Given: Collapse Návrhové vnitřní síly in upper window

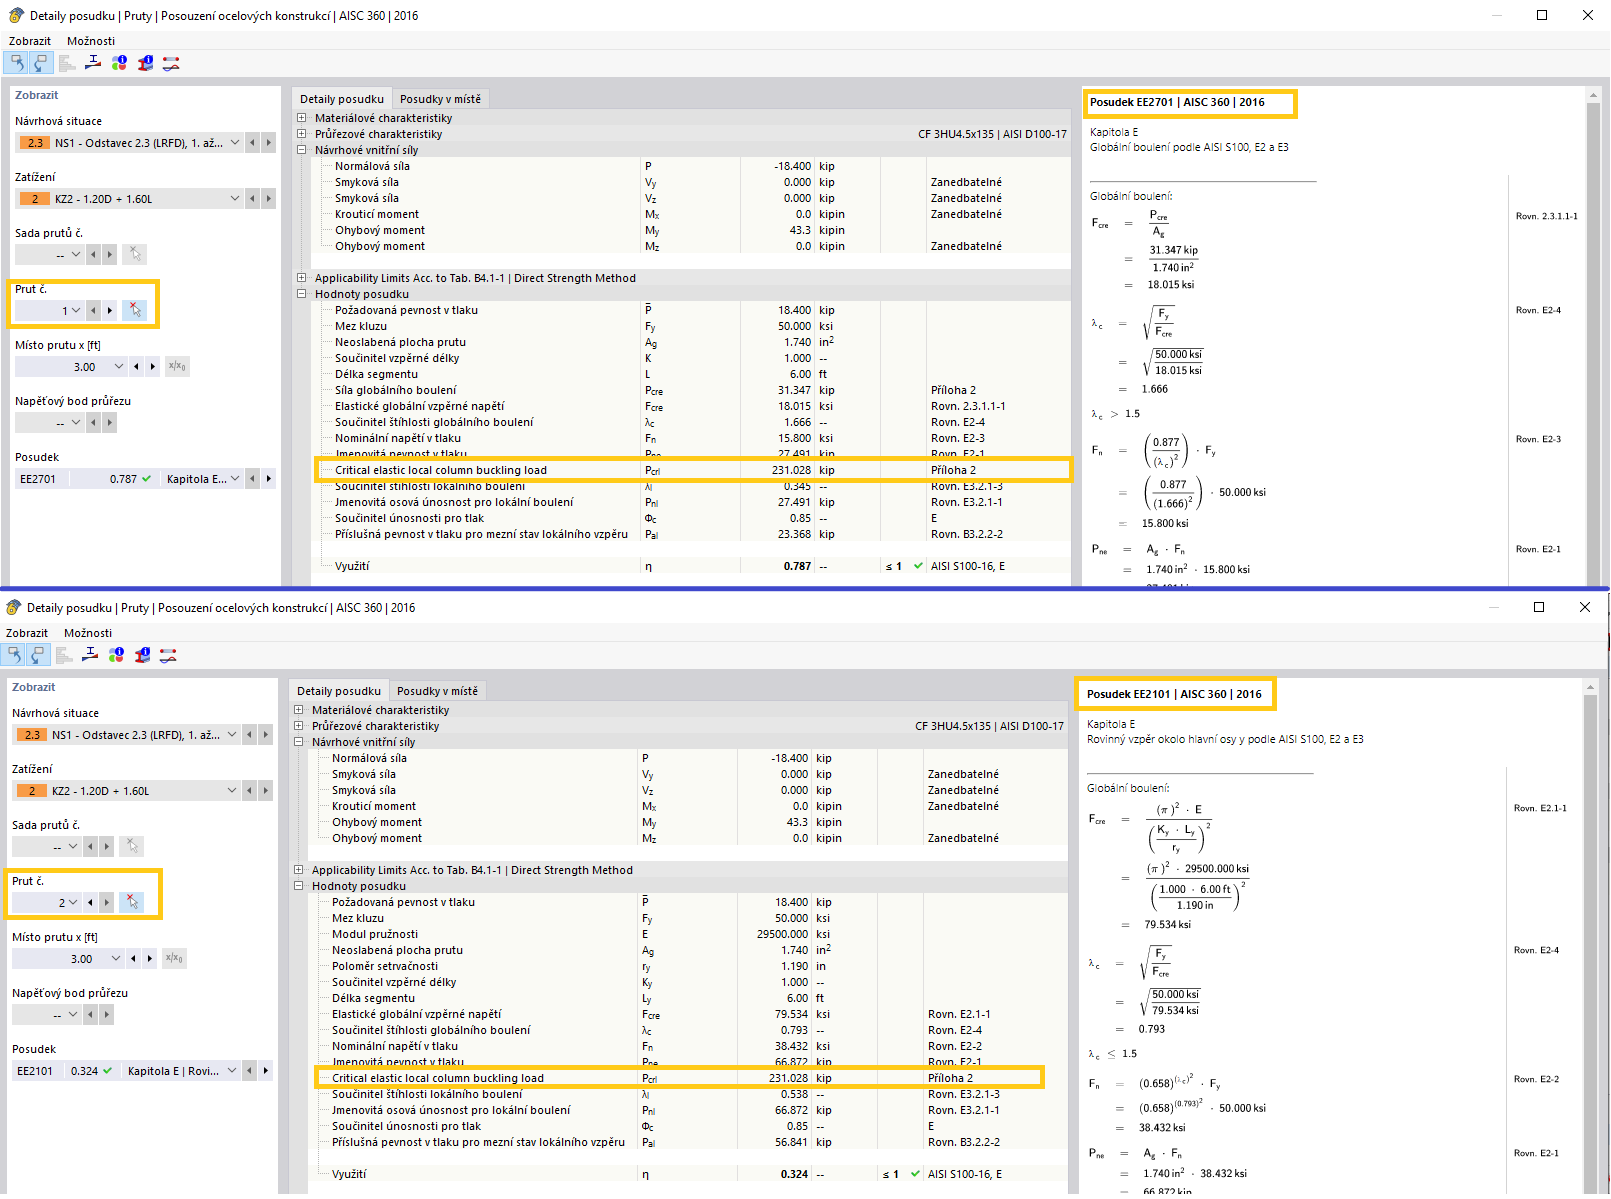Looking at the screenshot, I should click(x=302, y=150).
